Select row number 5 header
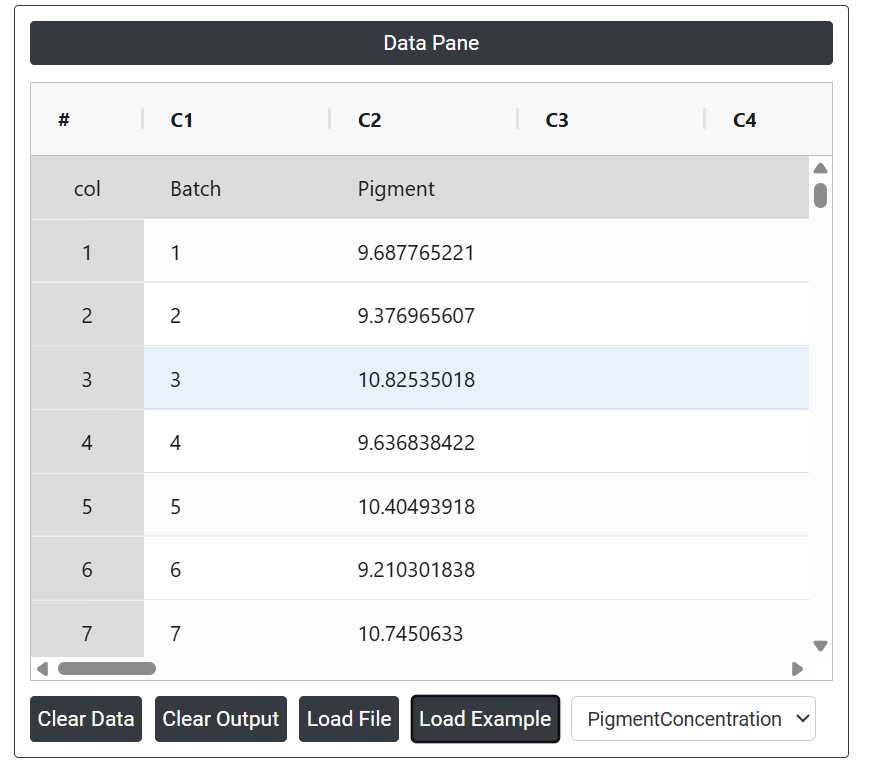The image size is (874, 771). pos(87,507)
